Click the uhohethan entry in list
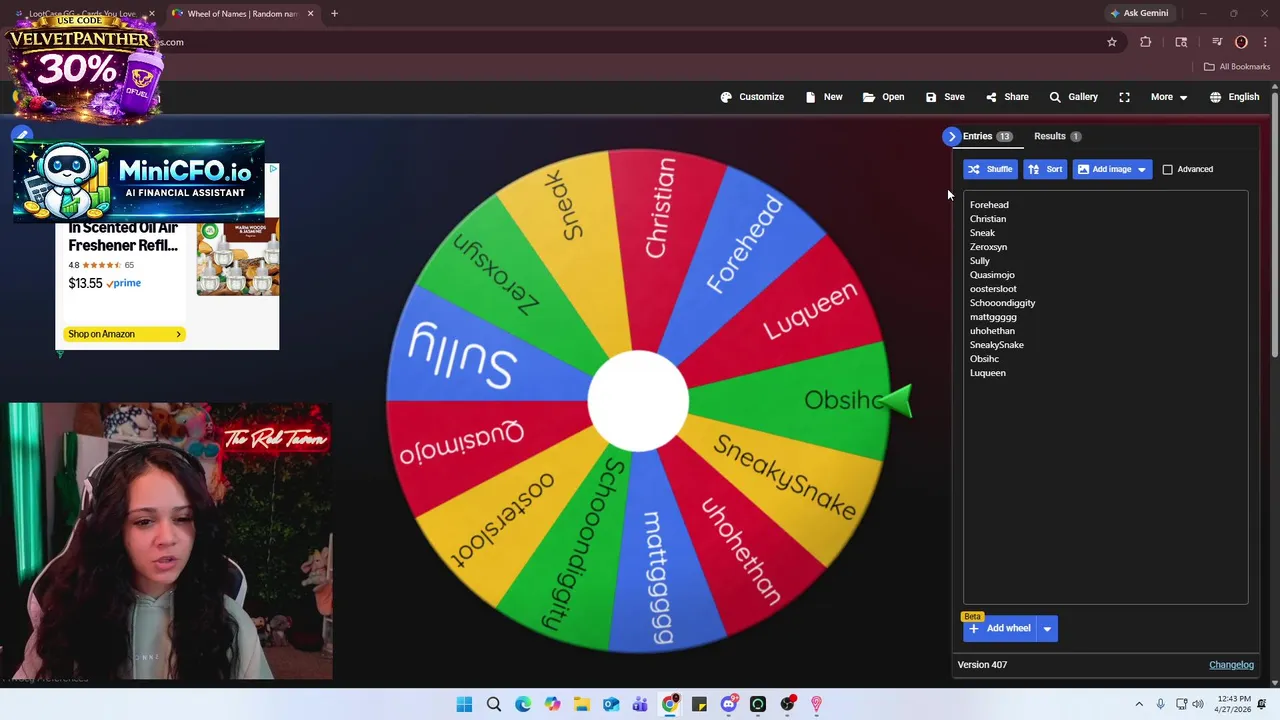Screen dimensions: 1280x720 pyautogui.click(x=992, y=331)
